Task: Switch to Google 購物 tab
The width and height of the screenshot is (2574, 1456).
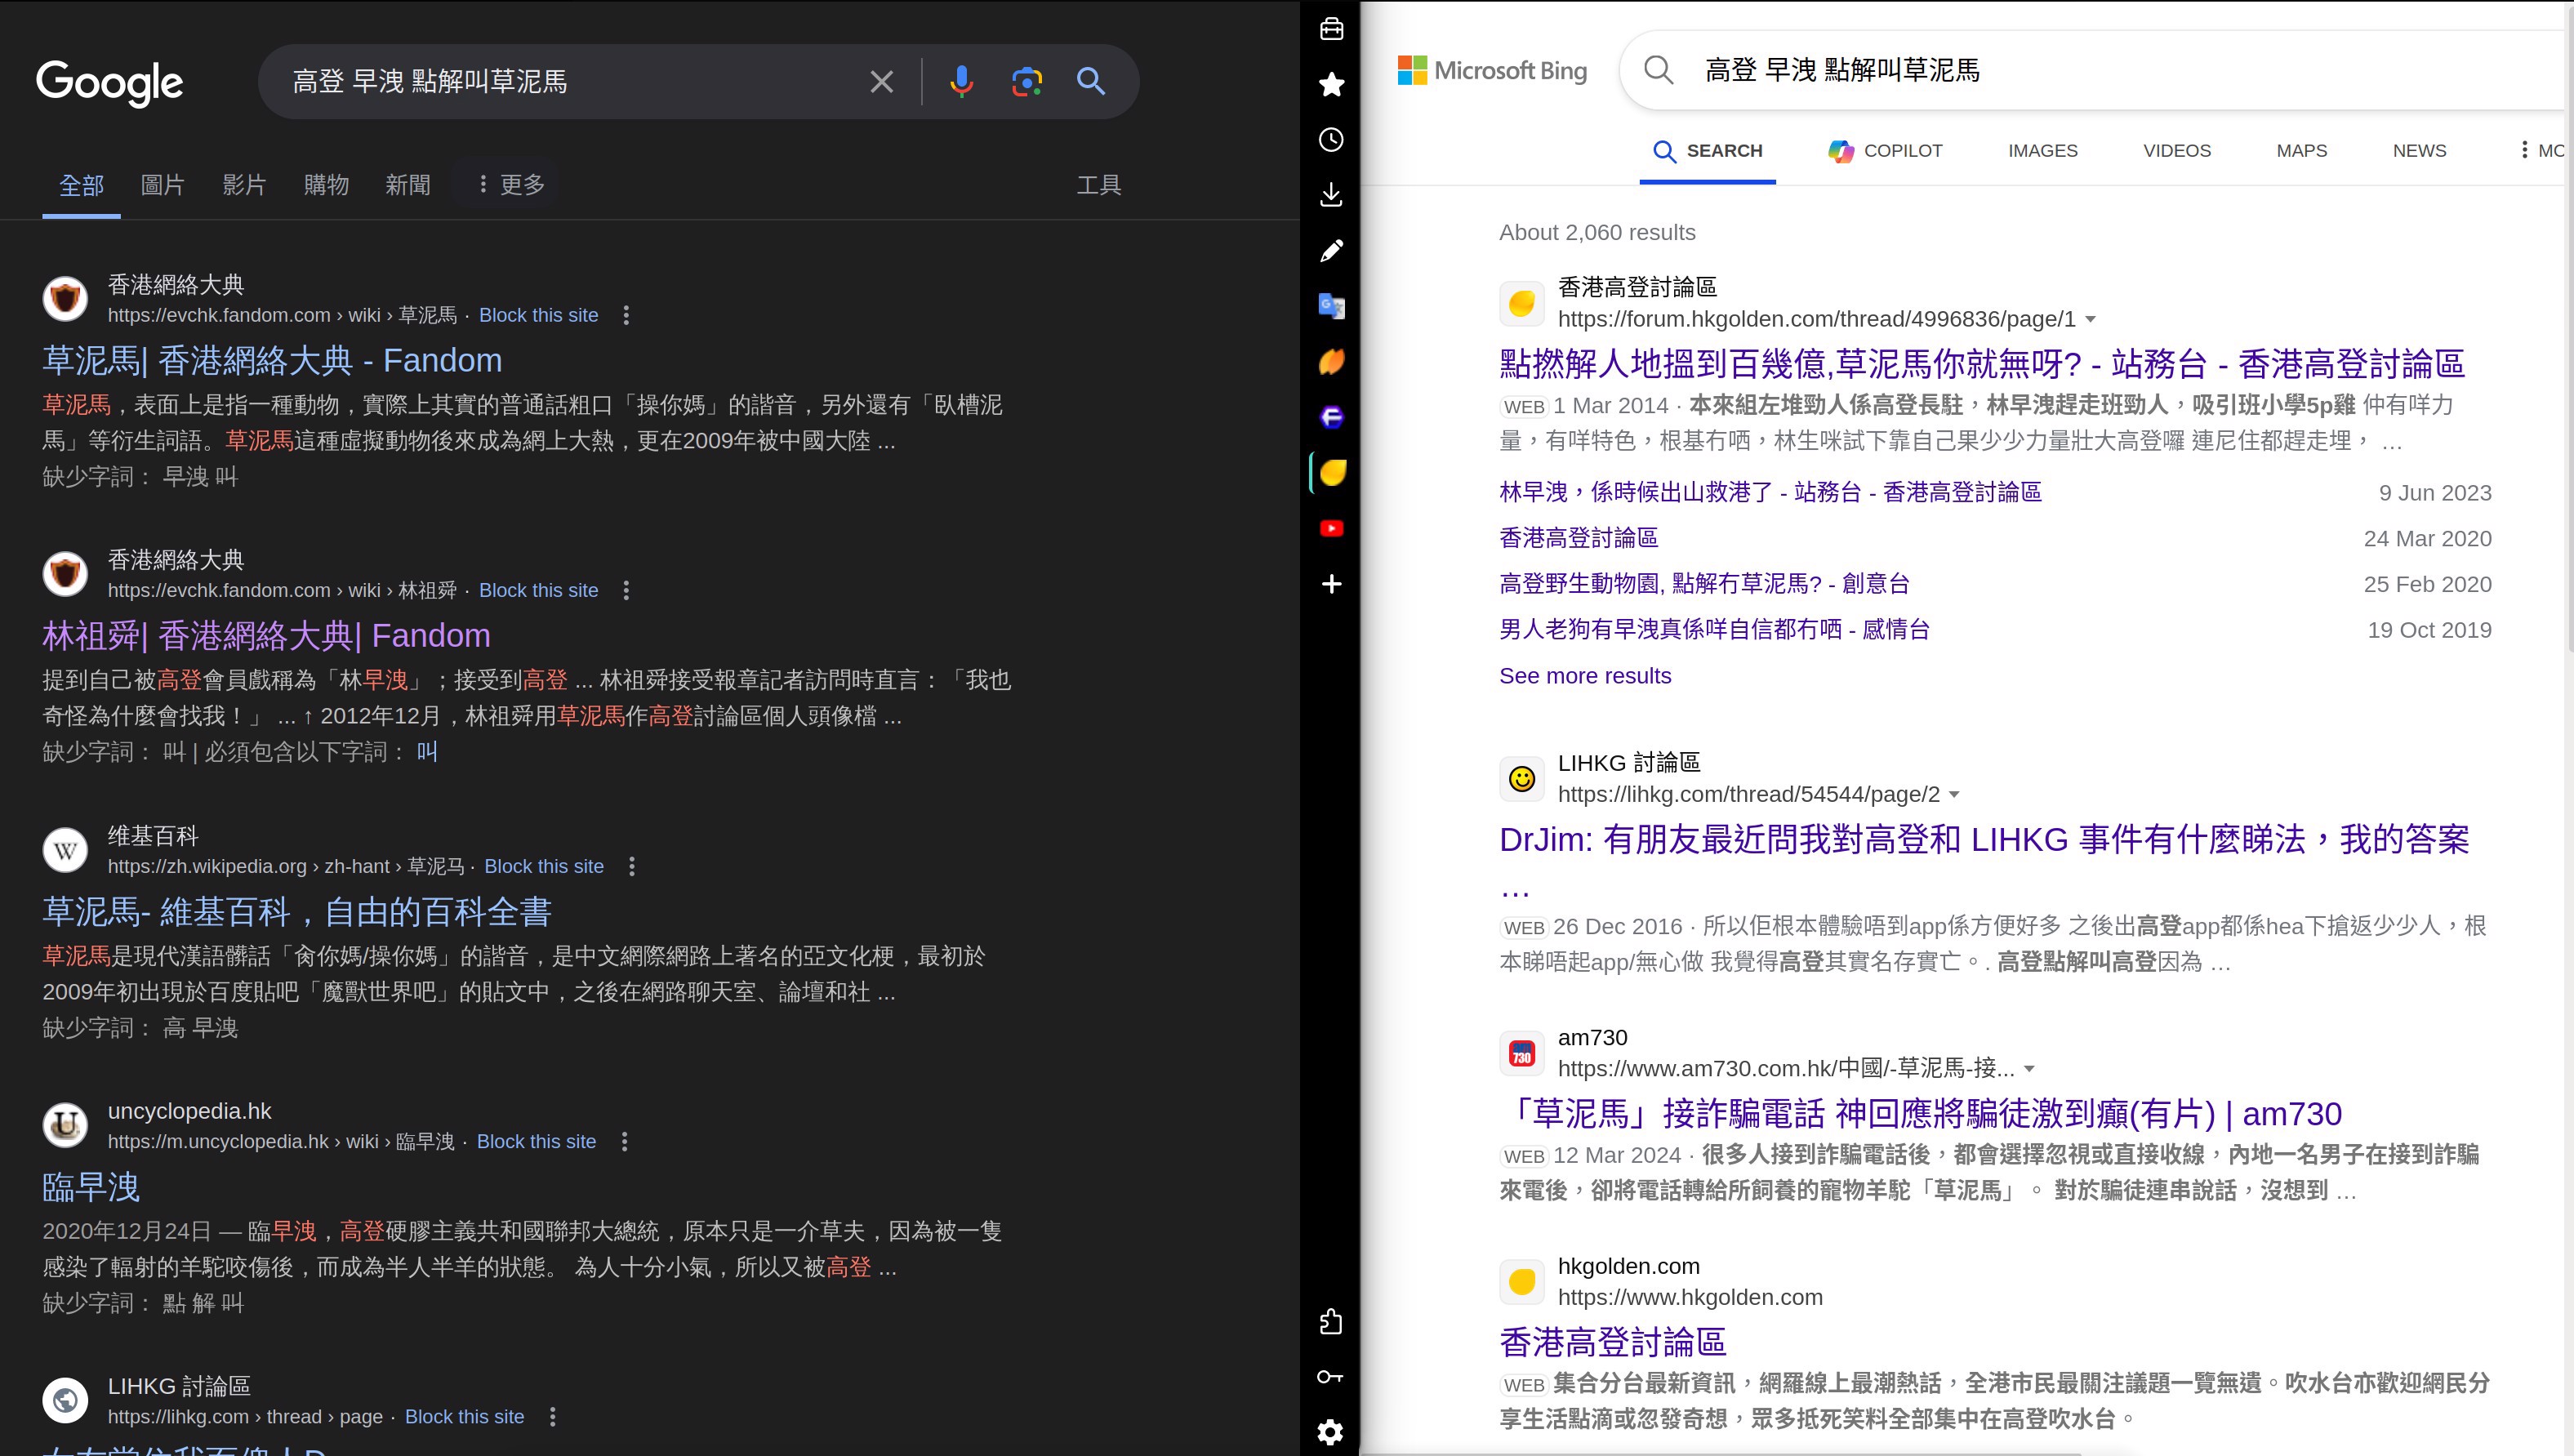Action: pyautogui.click(x=326, y=185)
